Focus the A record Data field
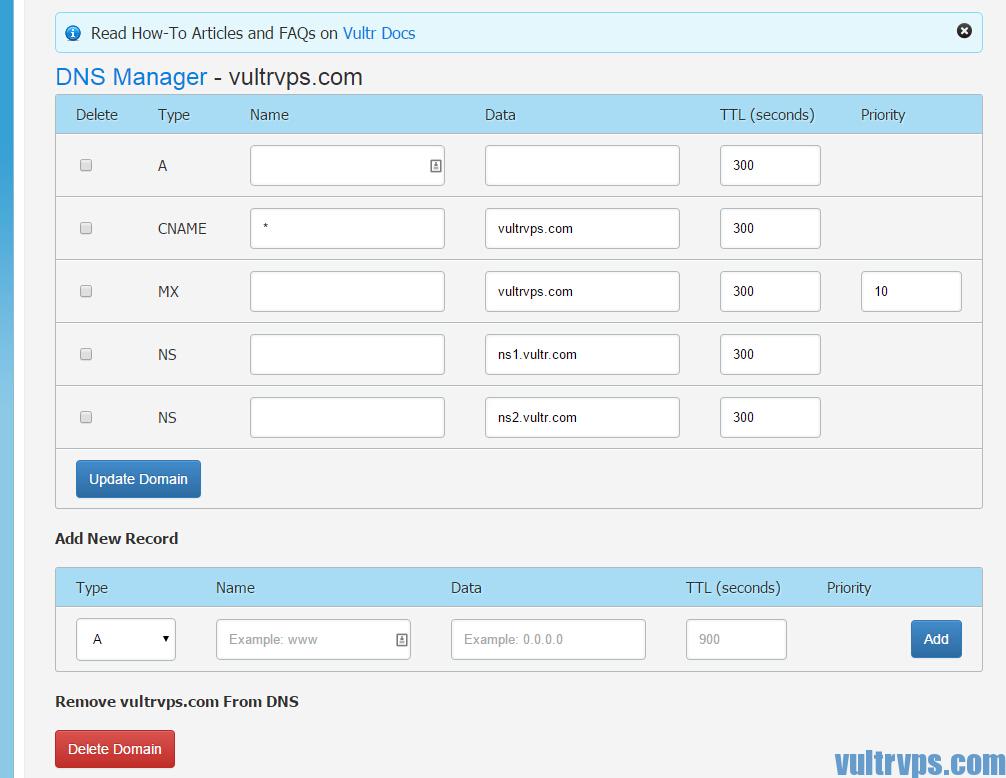 pos(582,165)
